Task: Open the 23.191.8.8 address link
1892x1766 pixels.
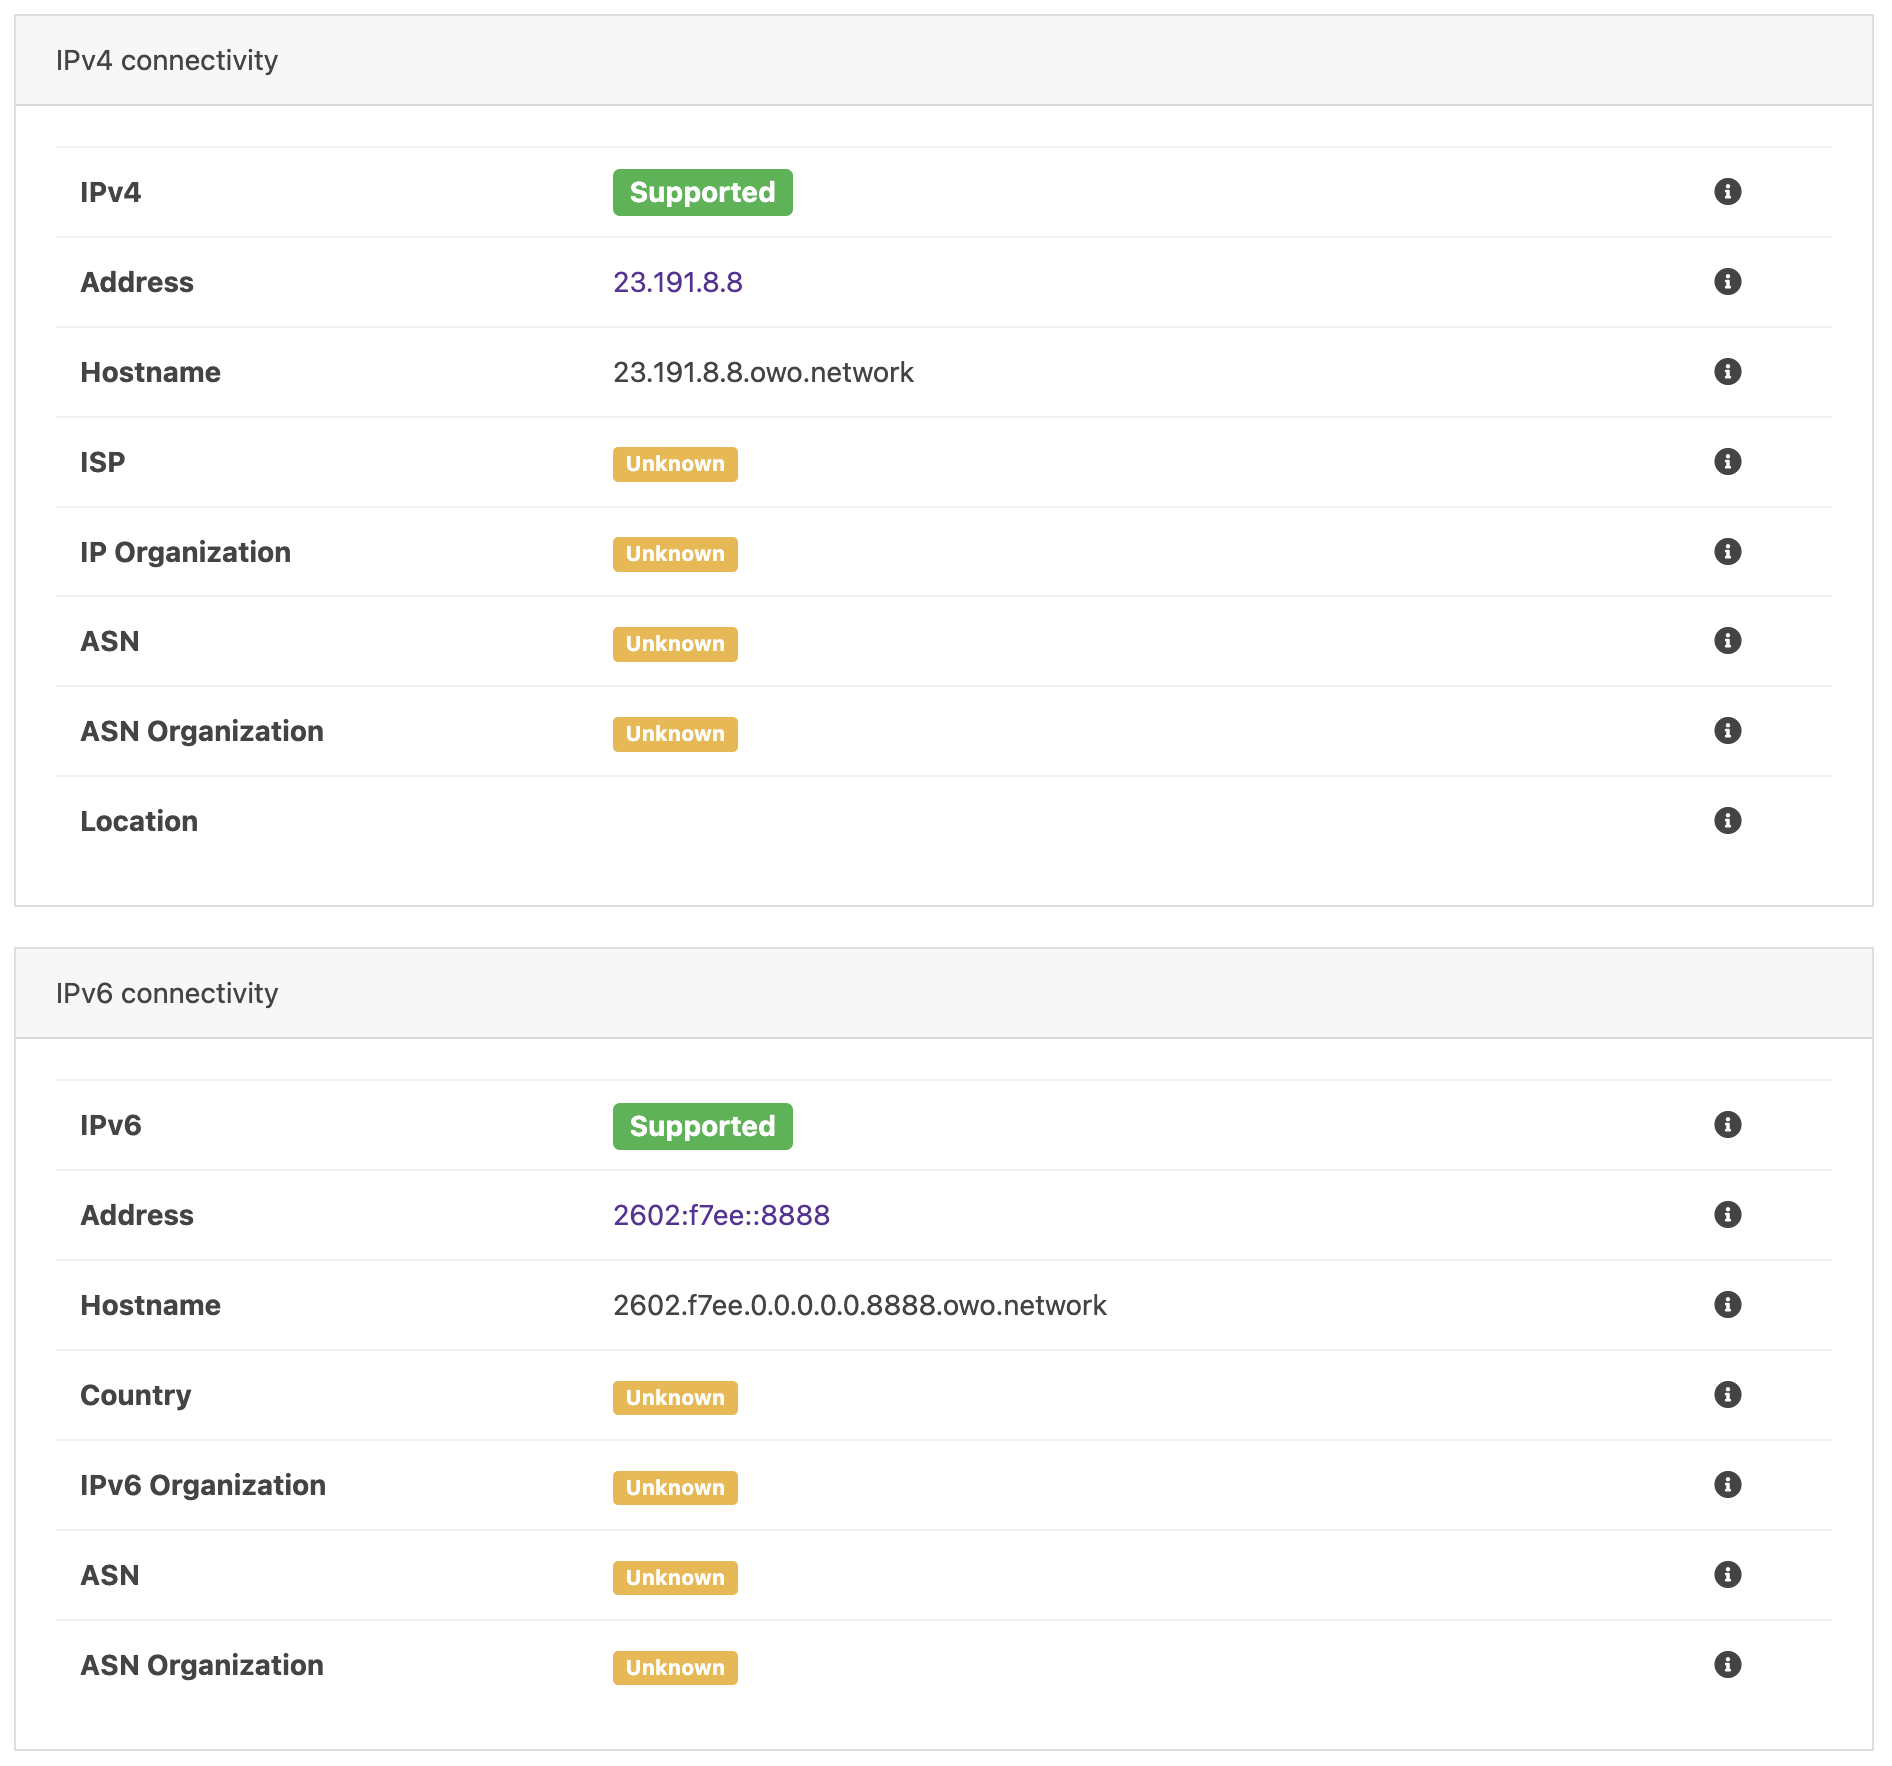Action: [678, 282]
